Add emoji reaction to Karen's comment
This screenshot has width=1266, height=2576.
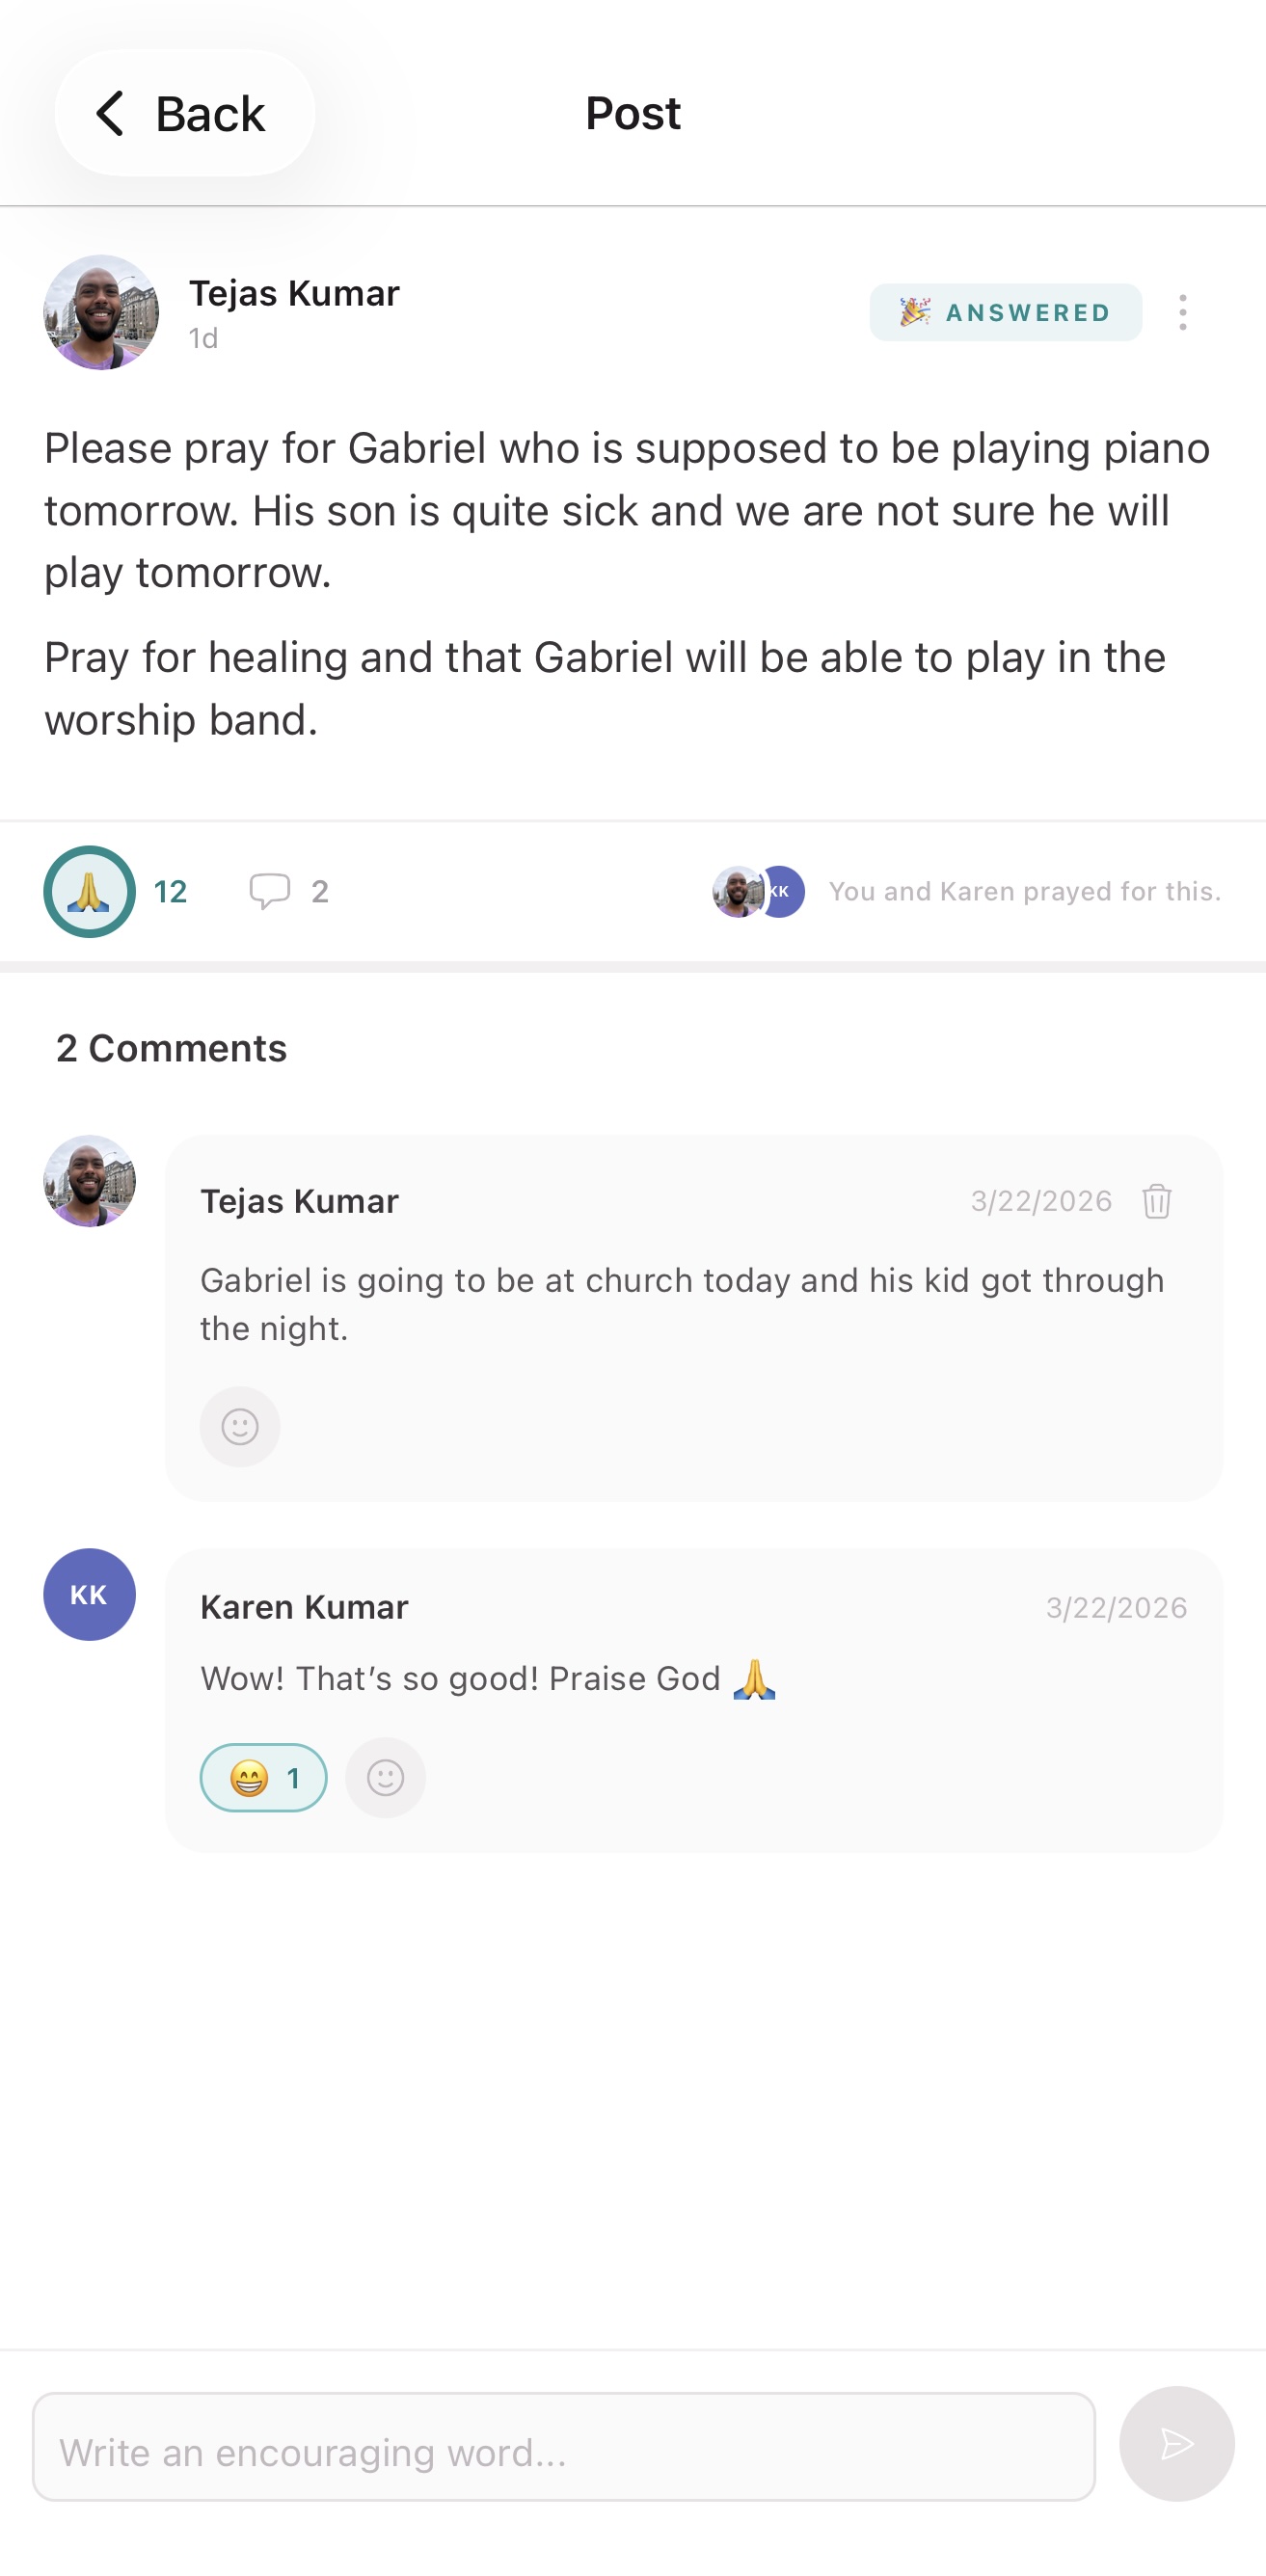coord(385,1778)
